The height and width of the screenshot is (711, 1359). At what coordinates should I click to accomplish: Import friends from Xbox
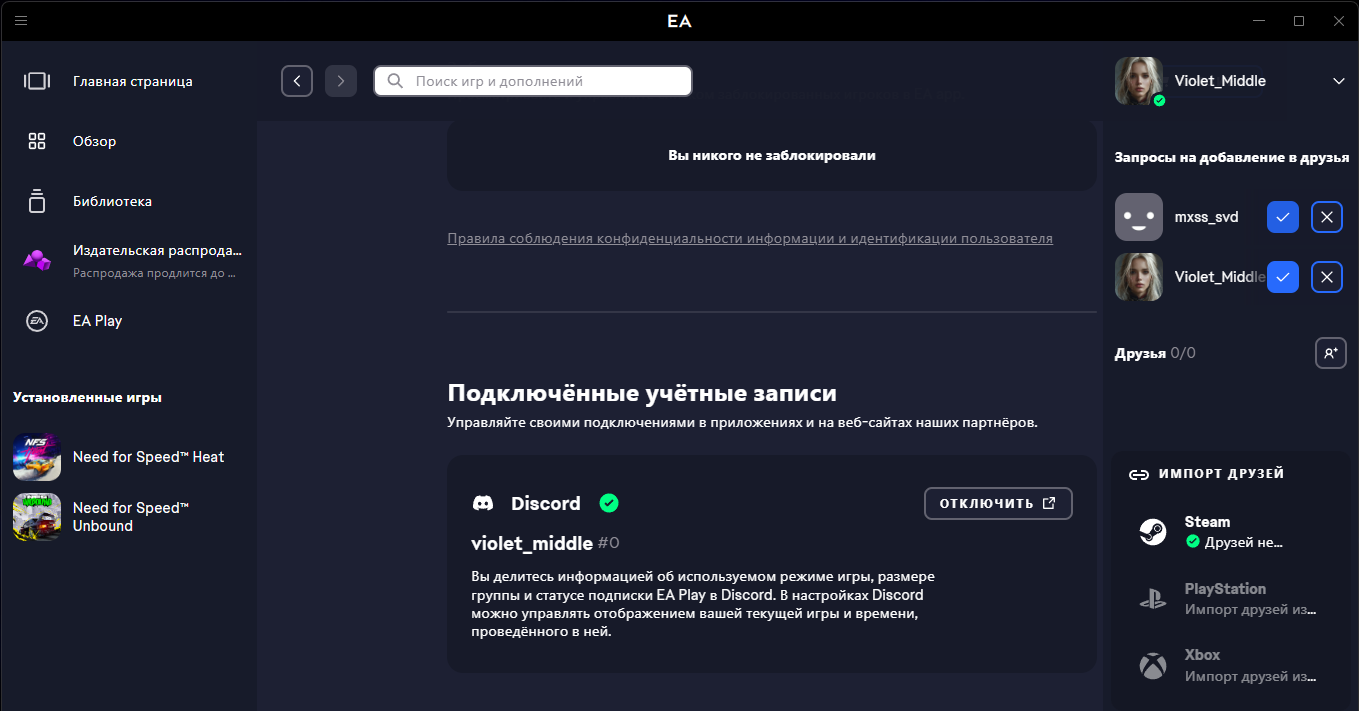pyautogui.click(x=1232, y=665)
